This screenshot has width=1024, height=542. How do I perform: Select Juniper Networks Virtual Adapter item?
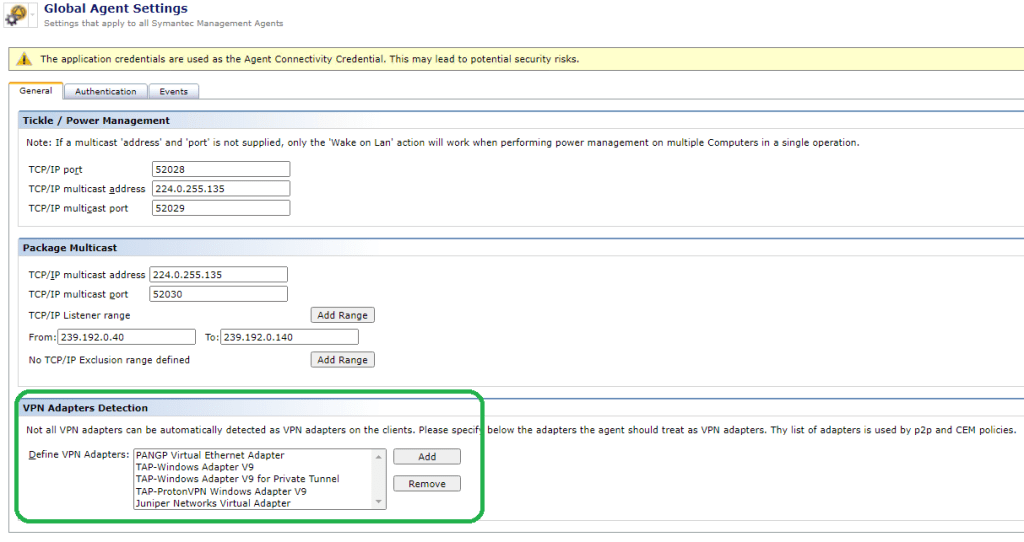point(213,503)
